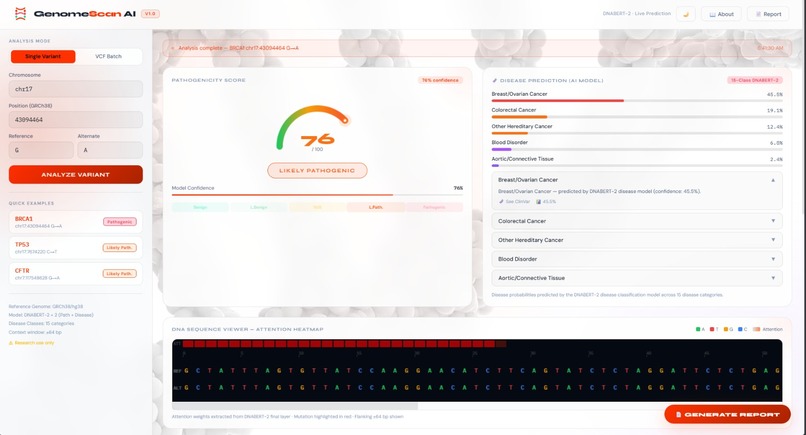Click the 76% confidence badge
806x435 pixels.
(x=440, y=80)
